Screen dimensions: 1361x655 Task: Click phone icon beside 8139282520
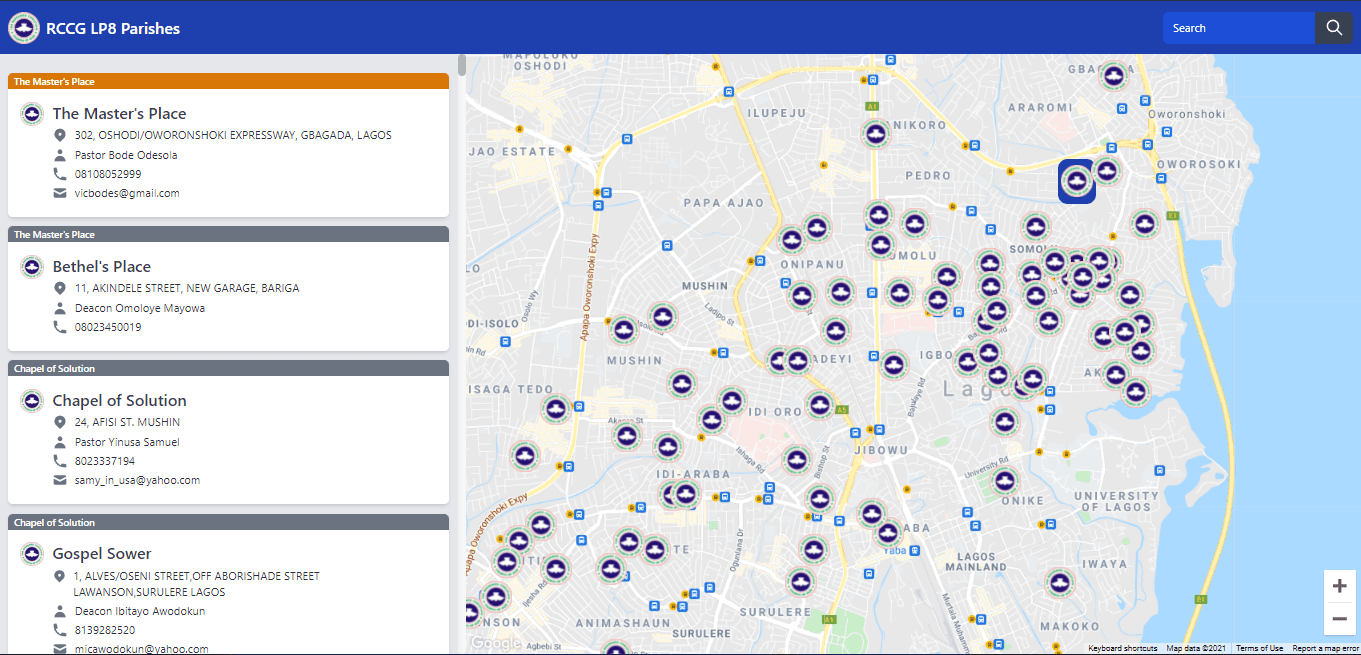(60, 630)
